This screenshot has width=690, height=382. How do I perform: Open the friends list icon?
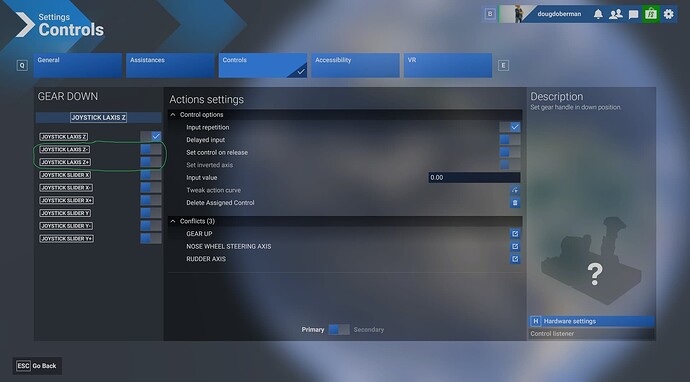pos(616,14)
